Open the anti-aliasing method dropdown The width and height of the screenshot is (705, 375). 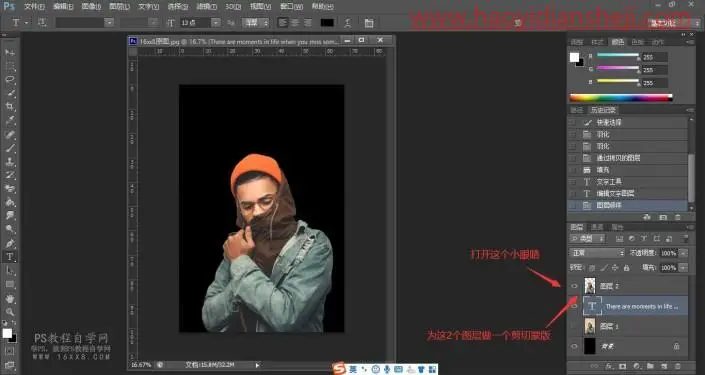(255, 22)
